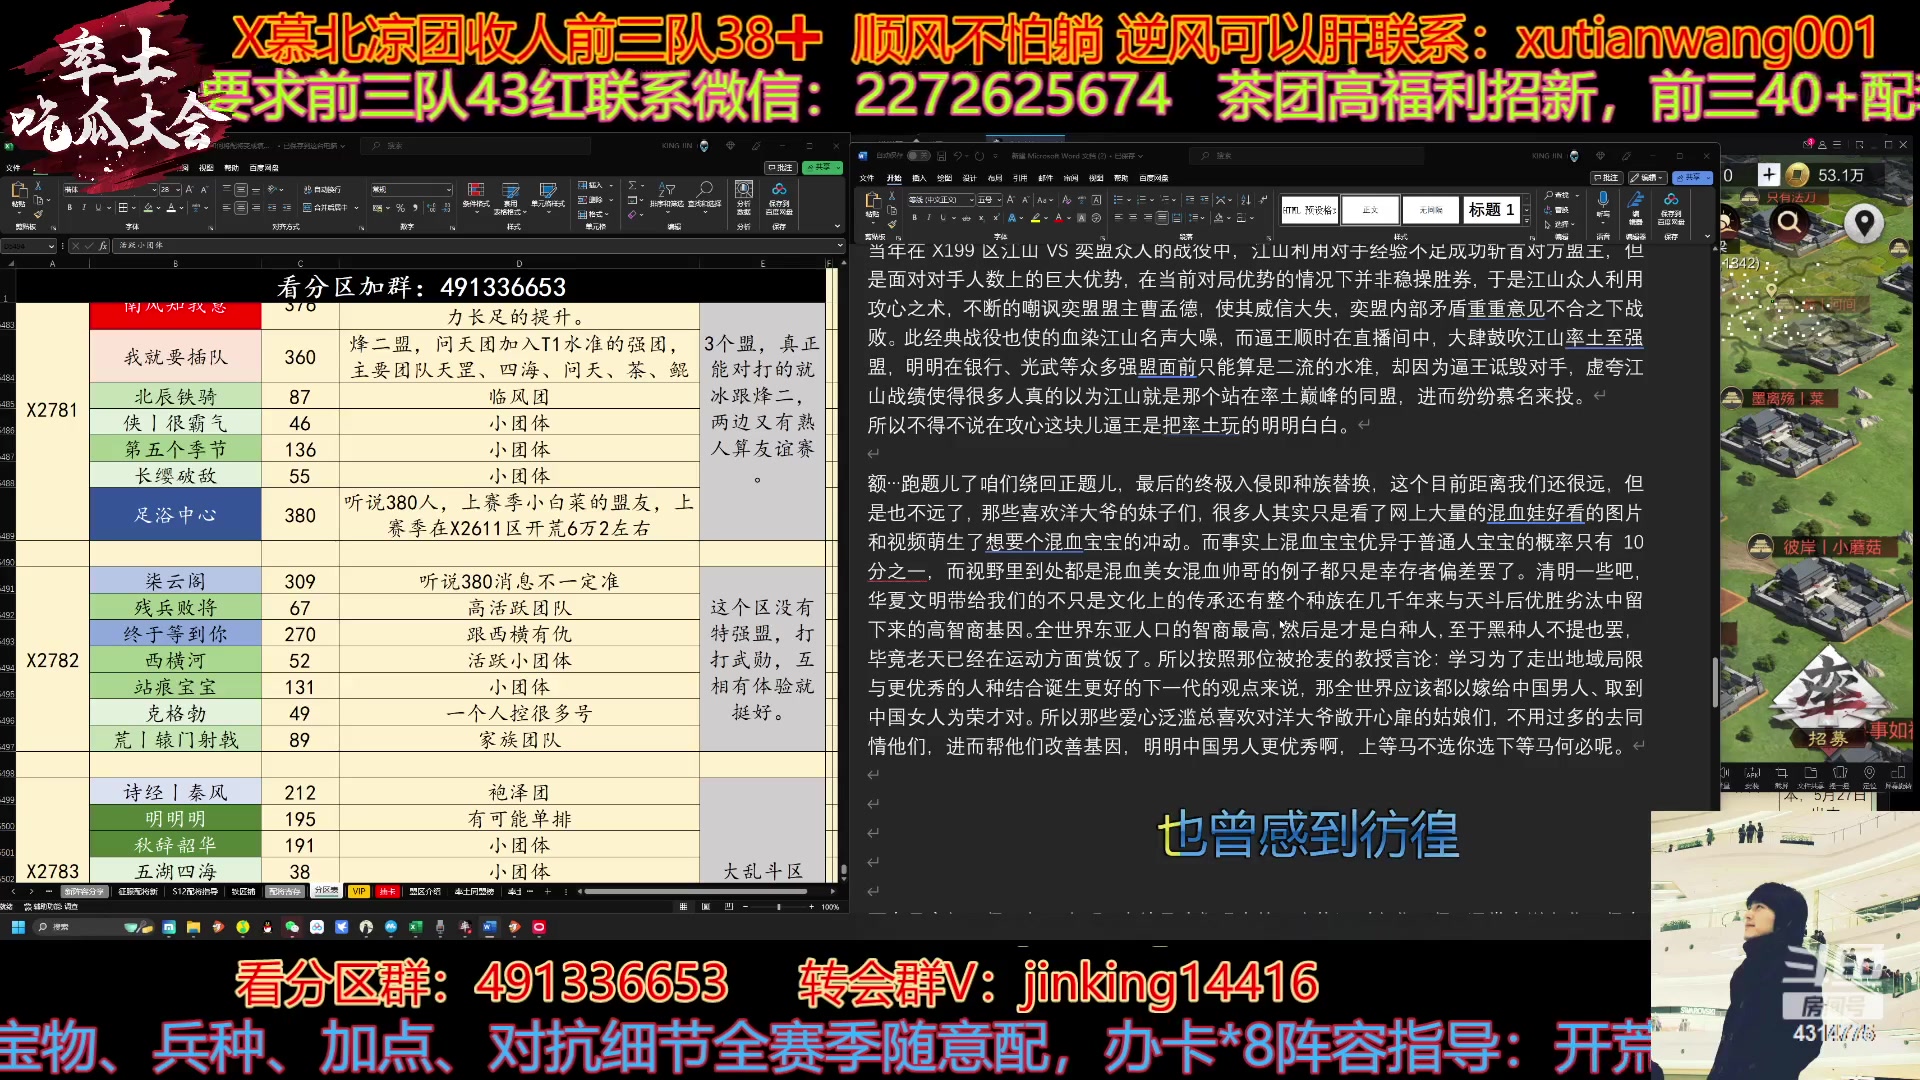Screen dimensions: 1920x1080
Task: Open Word Design tab
Action: 969,178
